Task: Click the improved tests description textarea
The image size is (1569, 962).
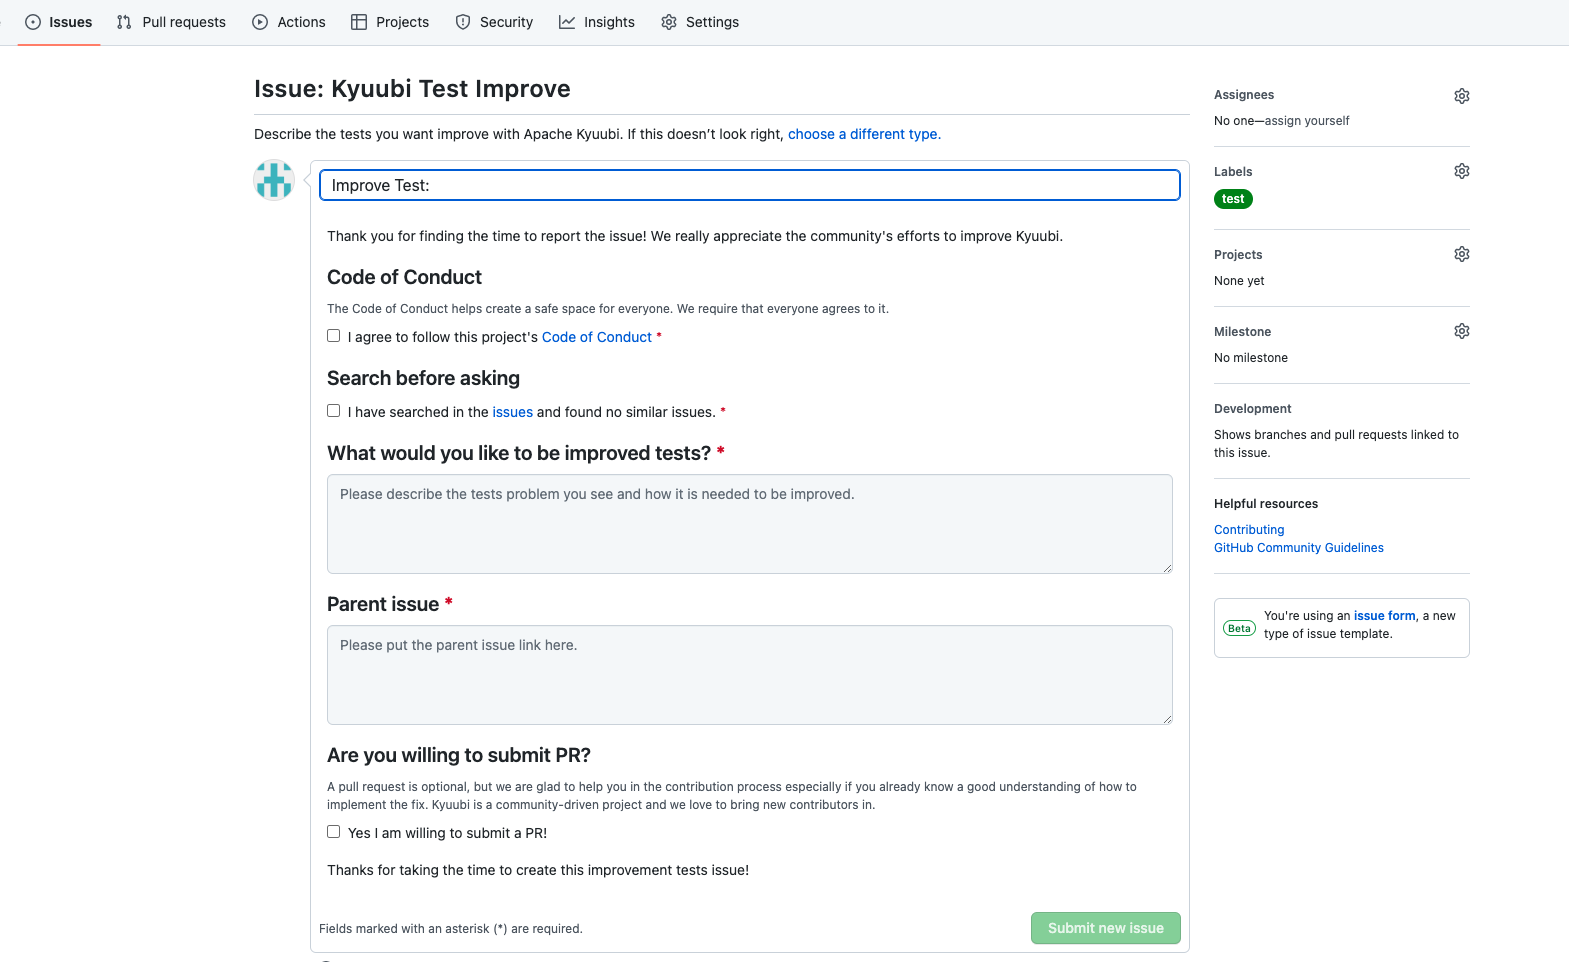Action: (750, 524)
